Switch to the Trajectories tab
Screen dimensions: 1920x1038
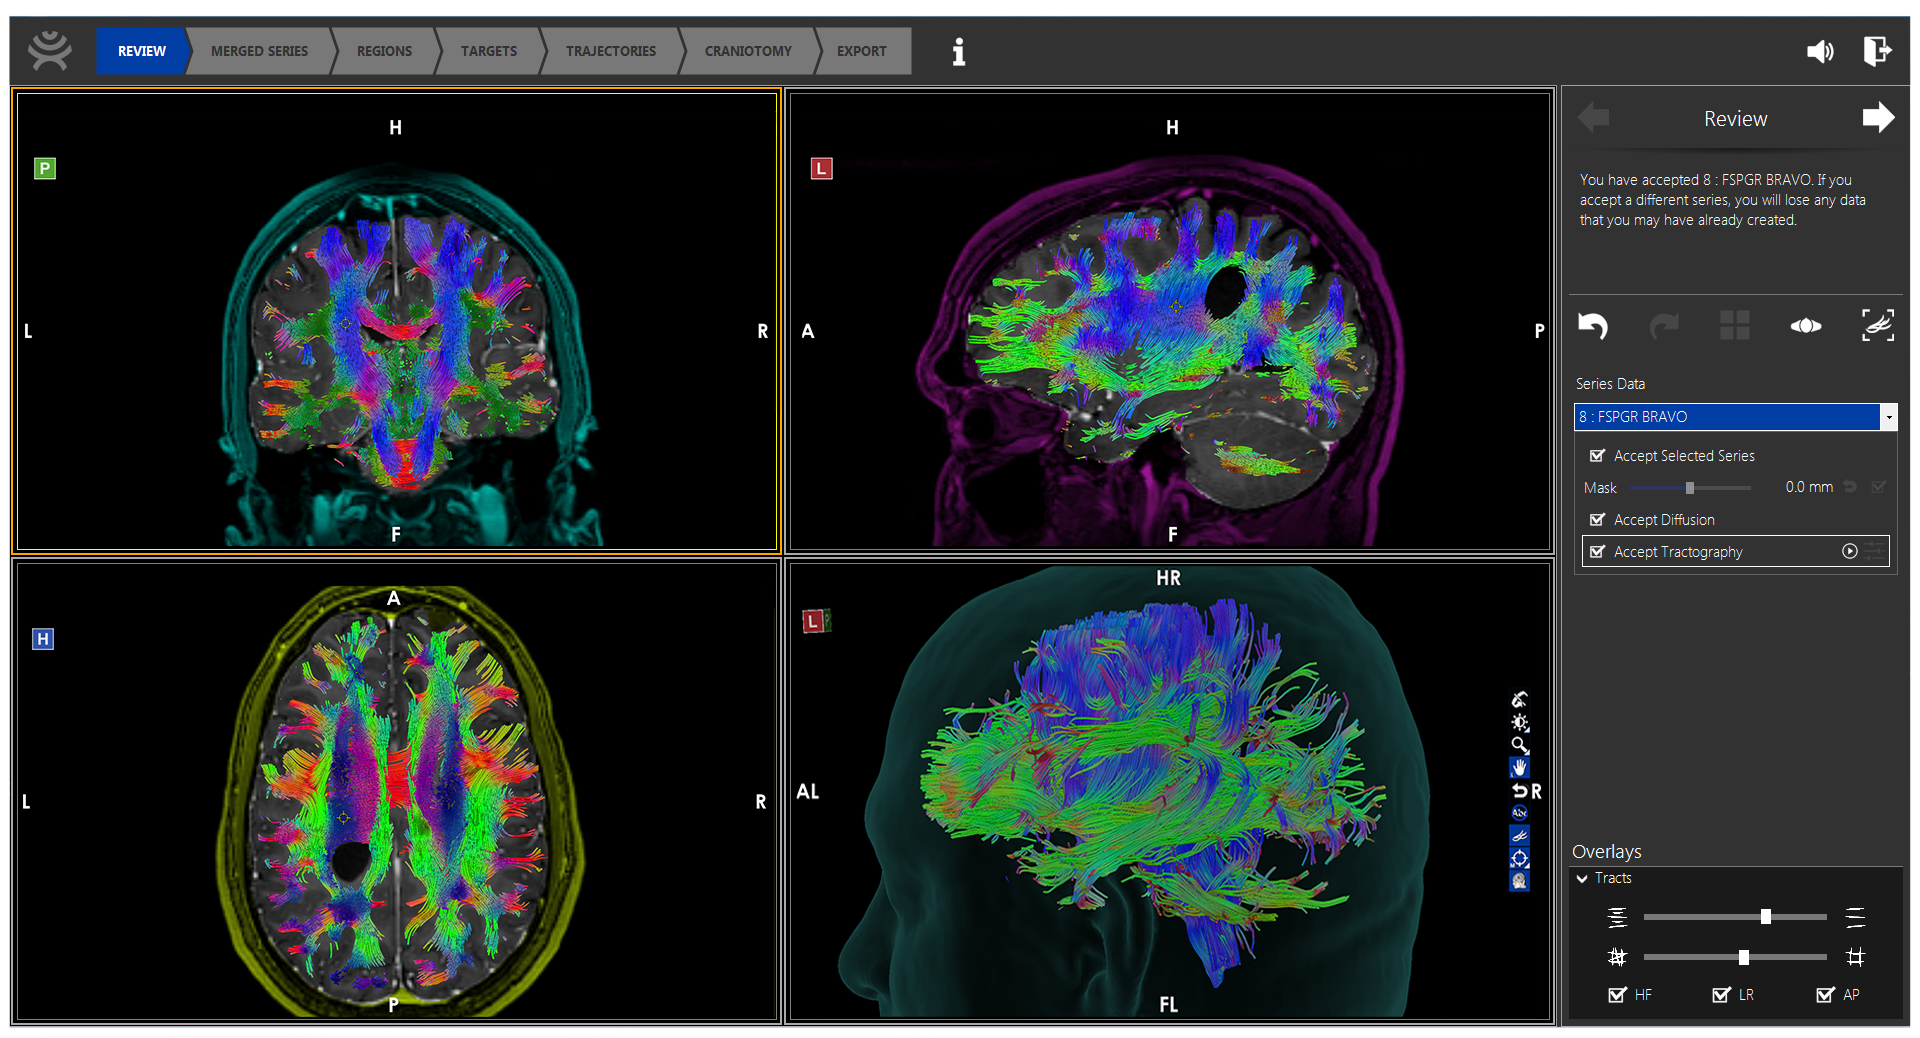point(610,51)
